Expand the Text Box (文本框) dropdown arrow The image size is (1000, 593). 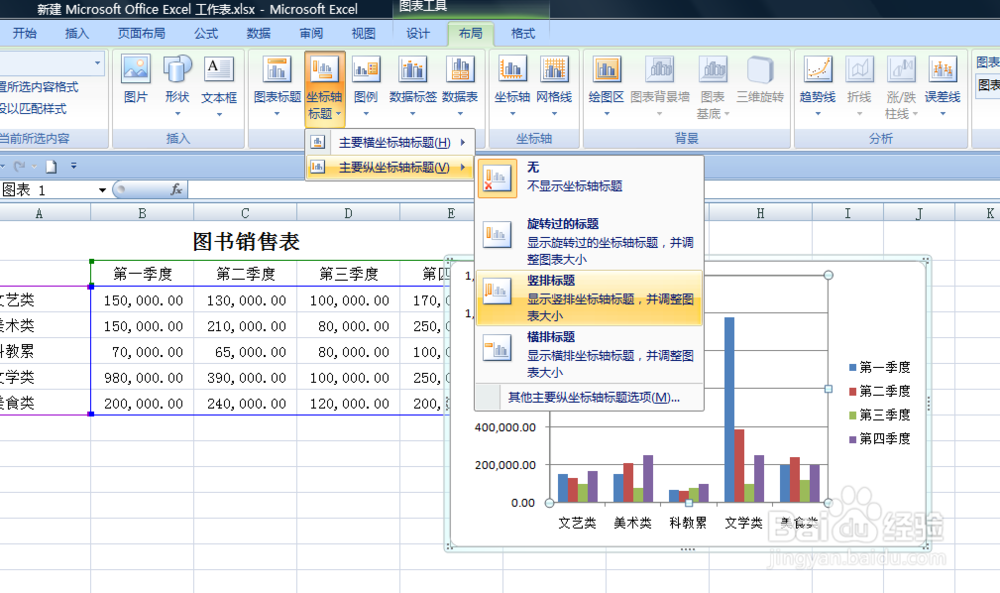pos(219,114)
